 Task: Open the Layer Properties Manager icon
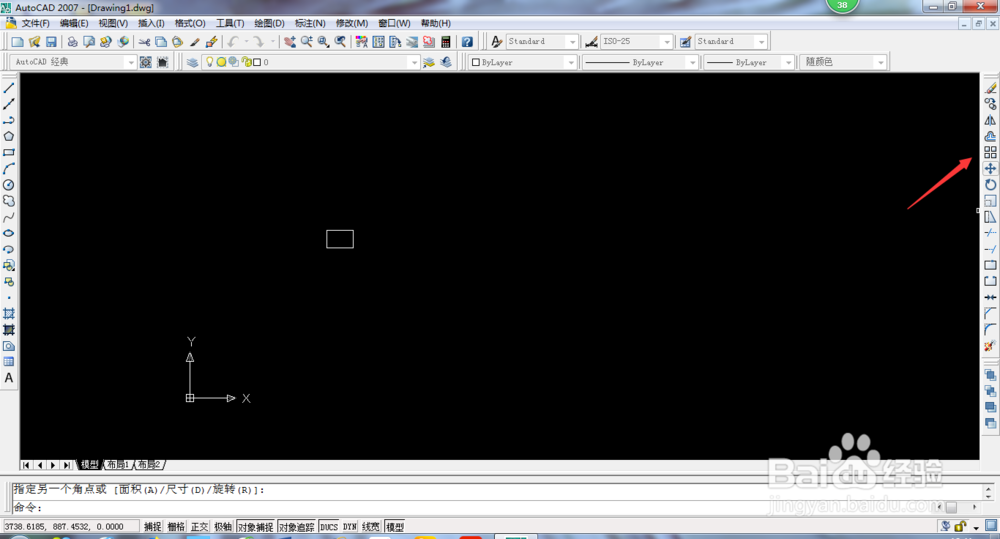pos(192,62)
